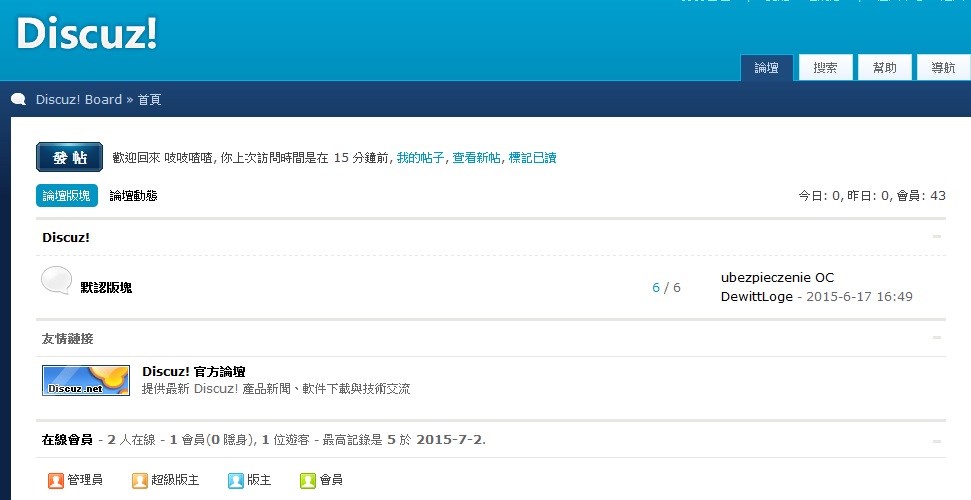The width and height of the screenshot is (971, 500).
Task: Click the topic count 6 link
Action: coord(656,287)
